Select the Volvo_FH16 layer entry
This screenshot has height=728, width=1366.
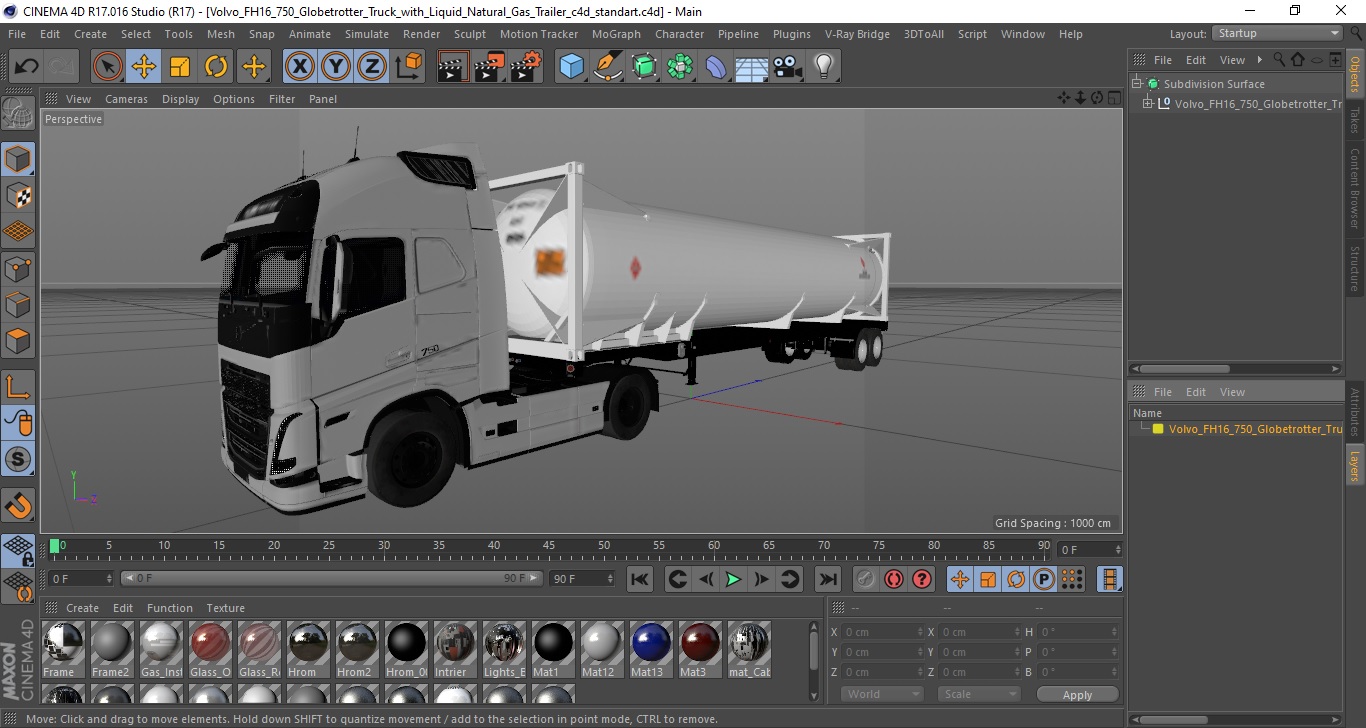pos(1255,429)
